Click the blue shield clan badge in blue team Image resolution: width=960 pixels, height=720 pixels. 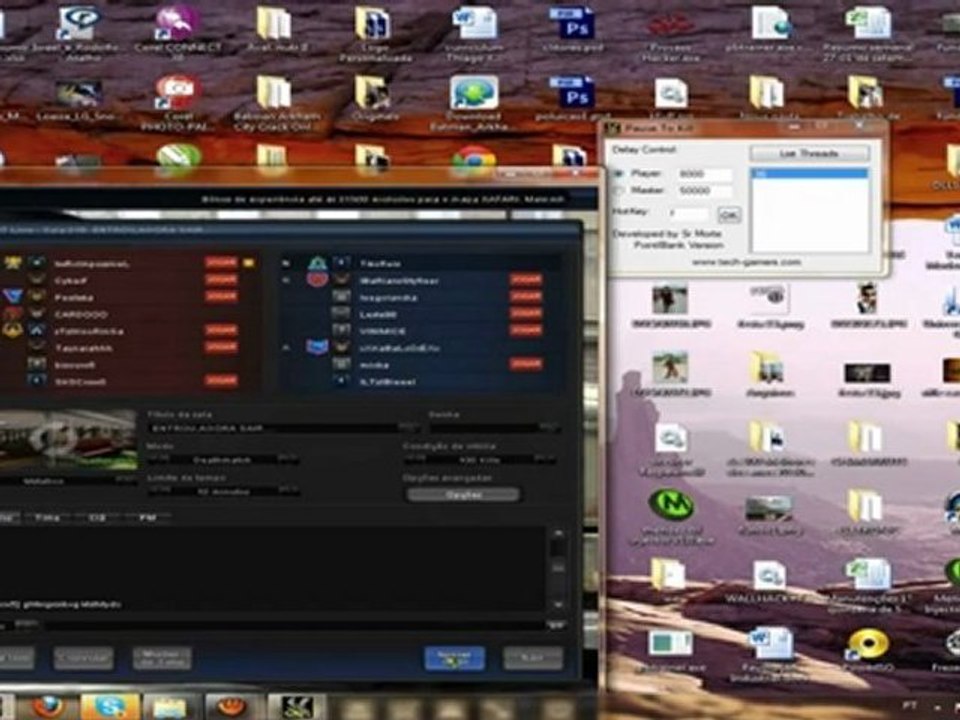pos(317,347)
